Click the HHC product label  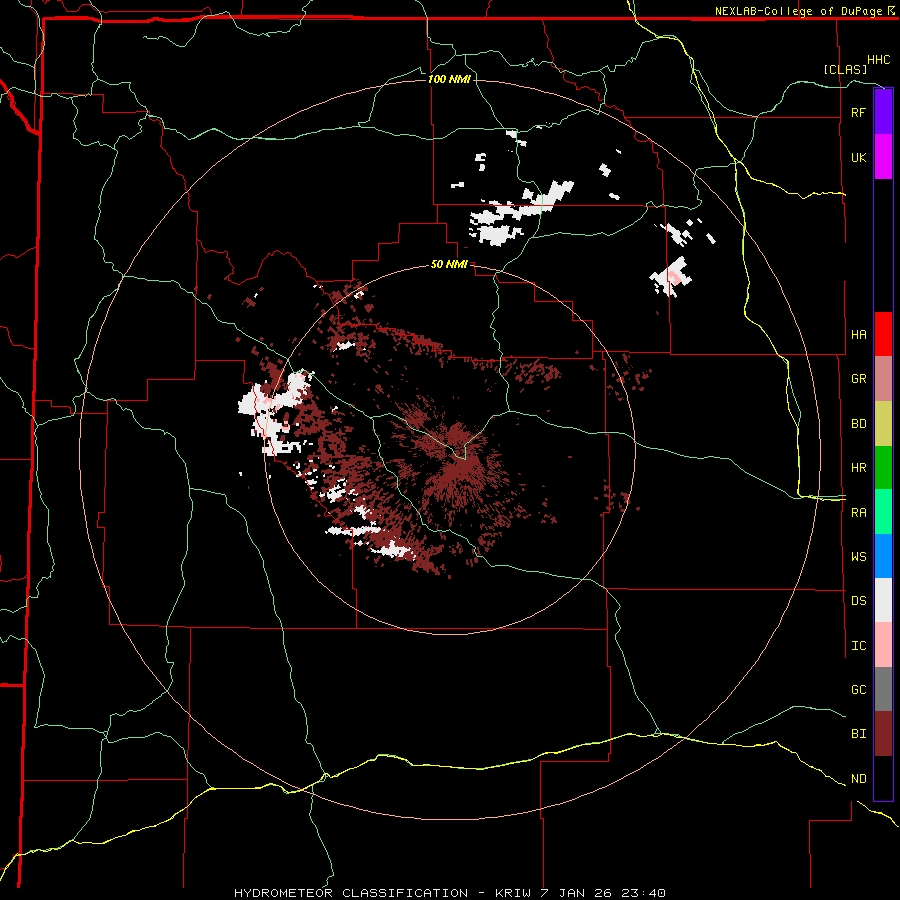point(879,60)
